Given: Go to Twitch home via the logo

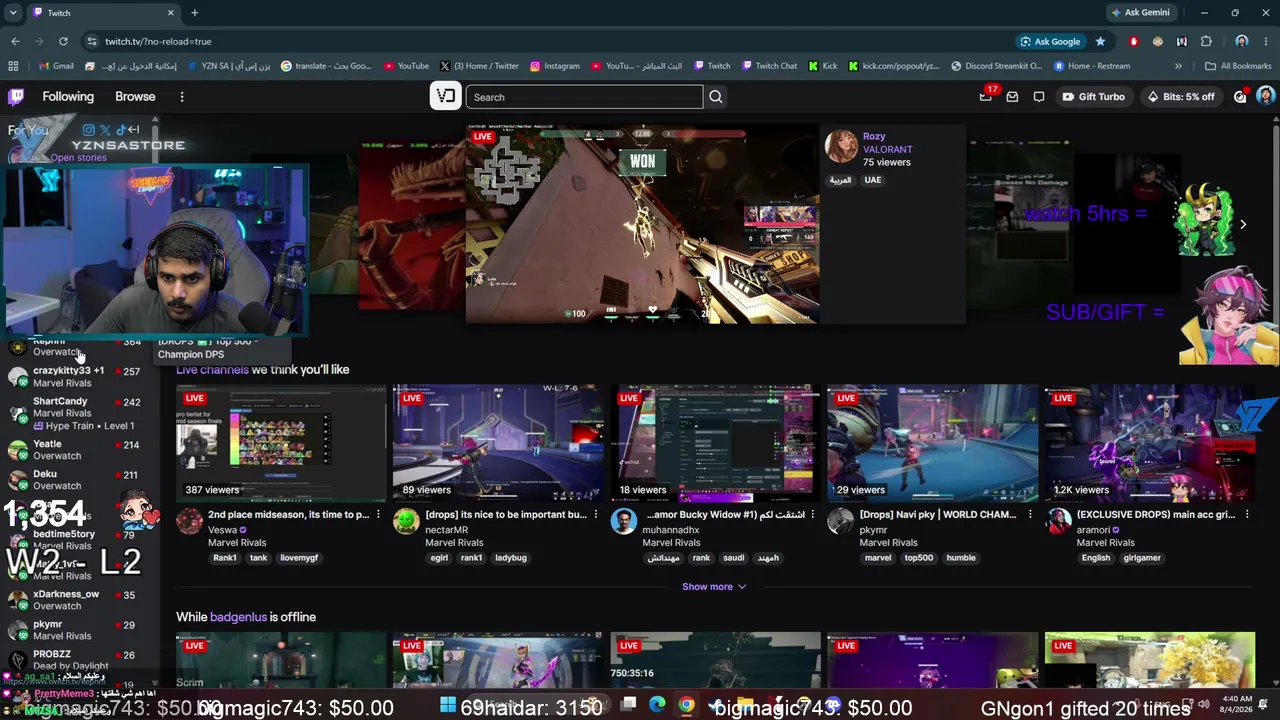Looking at the screenshot, I should pyautogui.click(x=16, y=97).
